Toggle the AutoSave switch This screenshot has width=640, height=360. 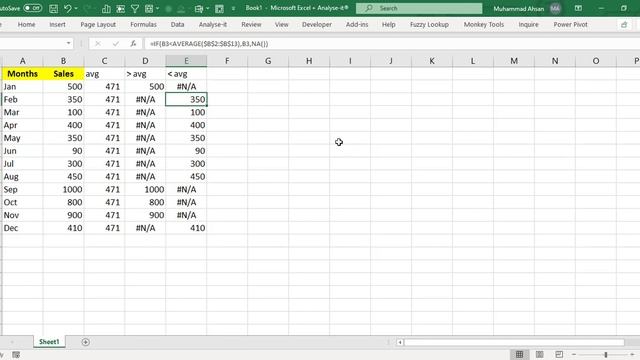pos(32,8)
